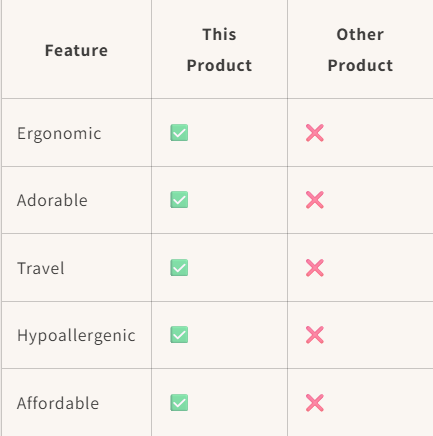This screenshot has width=433, height=436.
Task: Click empty space in Other Product Ergonomic cell
Action: click(377, 133)
